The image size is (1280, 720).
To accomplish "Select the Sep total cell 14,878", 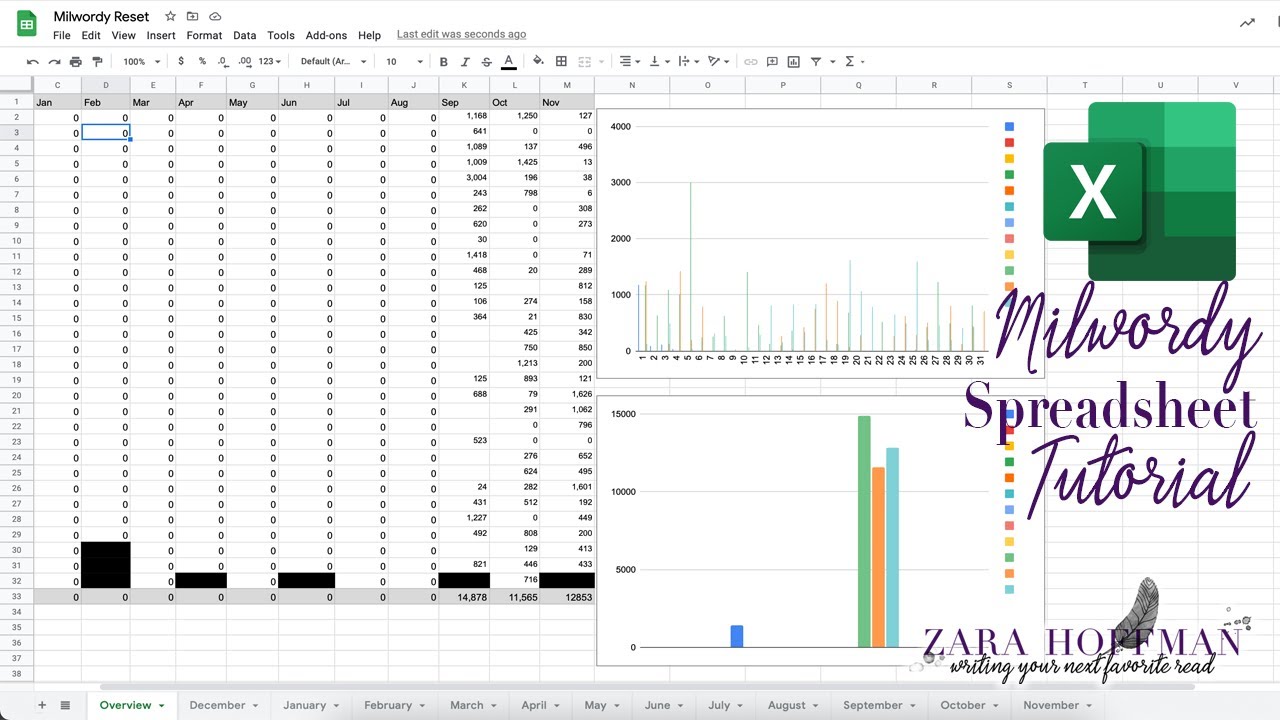I will 465,597.
